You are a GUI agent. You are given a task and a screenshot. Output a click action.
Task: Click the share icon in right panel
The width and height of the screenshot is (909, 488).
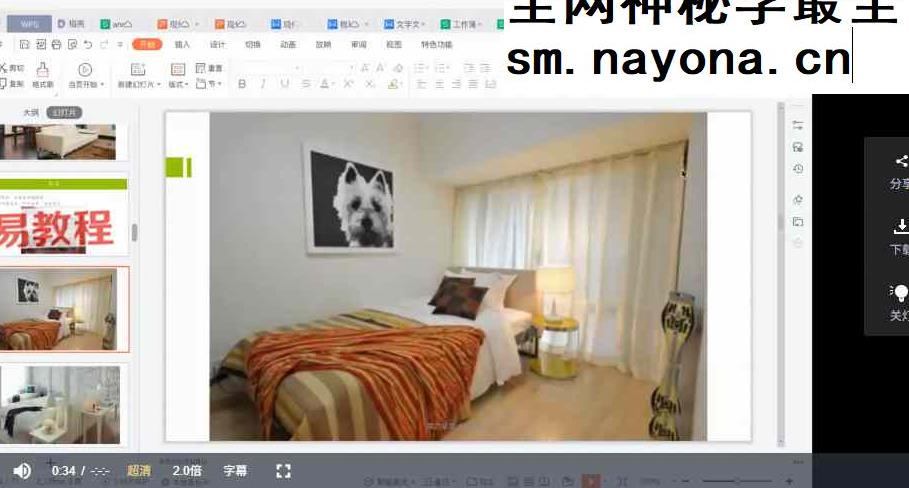point(901,162)
